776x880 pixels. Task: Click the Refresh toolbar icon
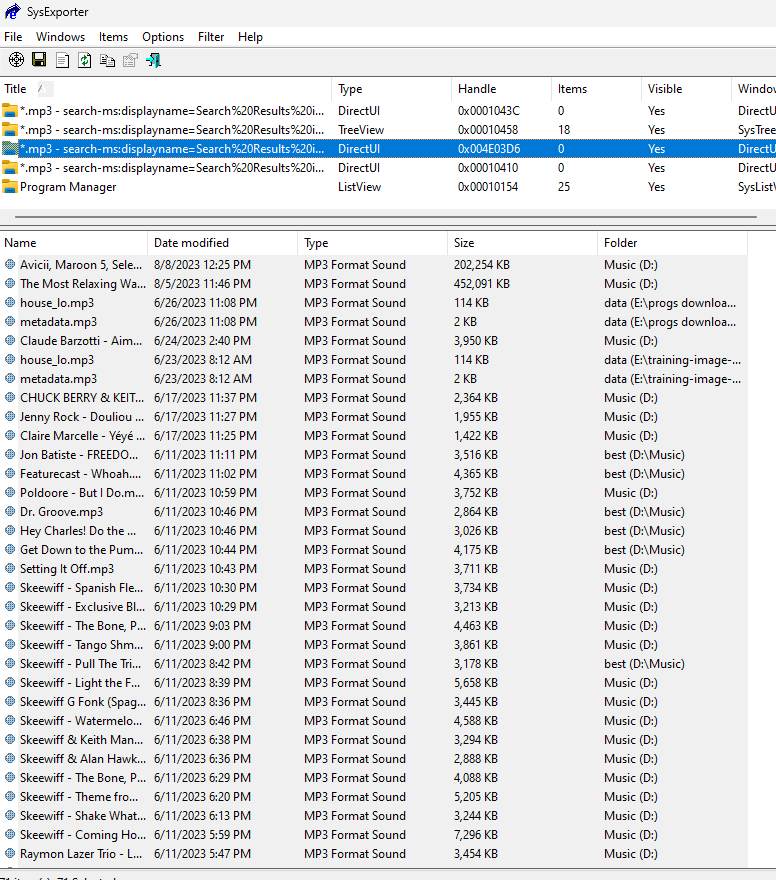(85, 60)
